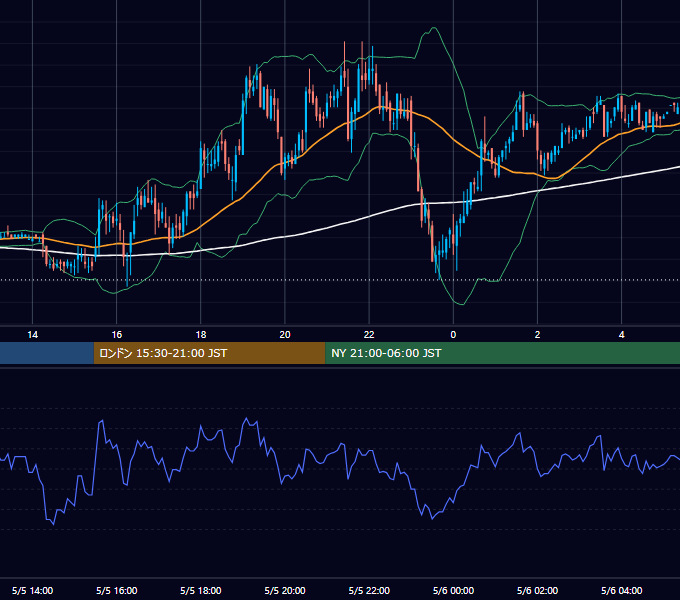Screen dimensions: 680x600
Task: Click the hour label 14 on price chart axis
Action: pyautogui.click(x=33, y=335)
